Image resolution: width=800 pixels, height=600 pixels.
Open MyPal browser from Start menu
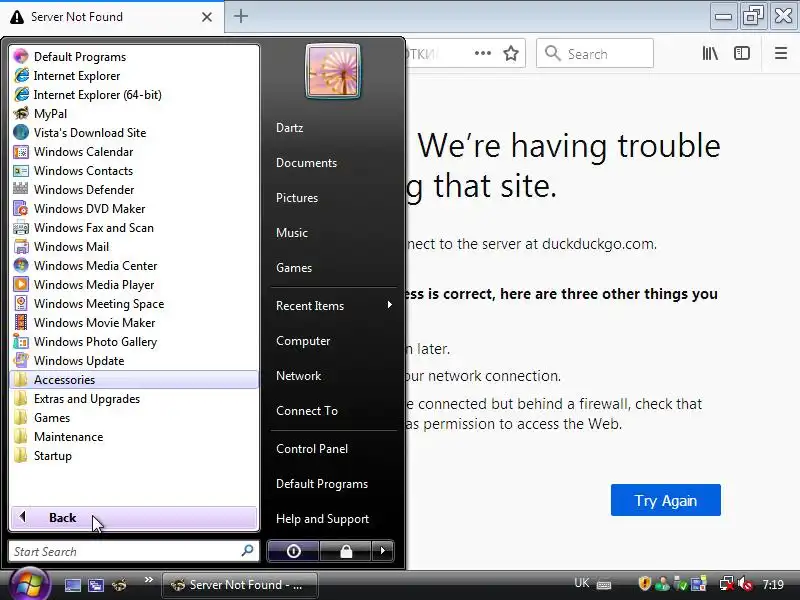pos(134,113)
